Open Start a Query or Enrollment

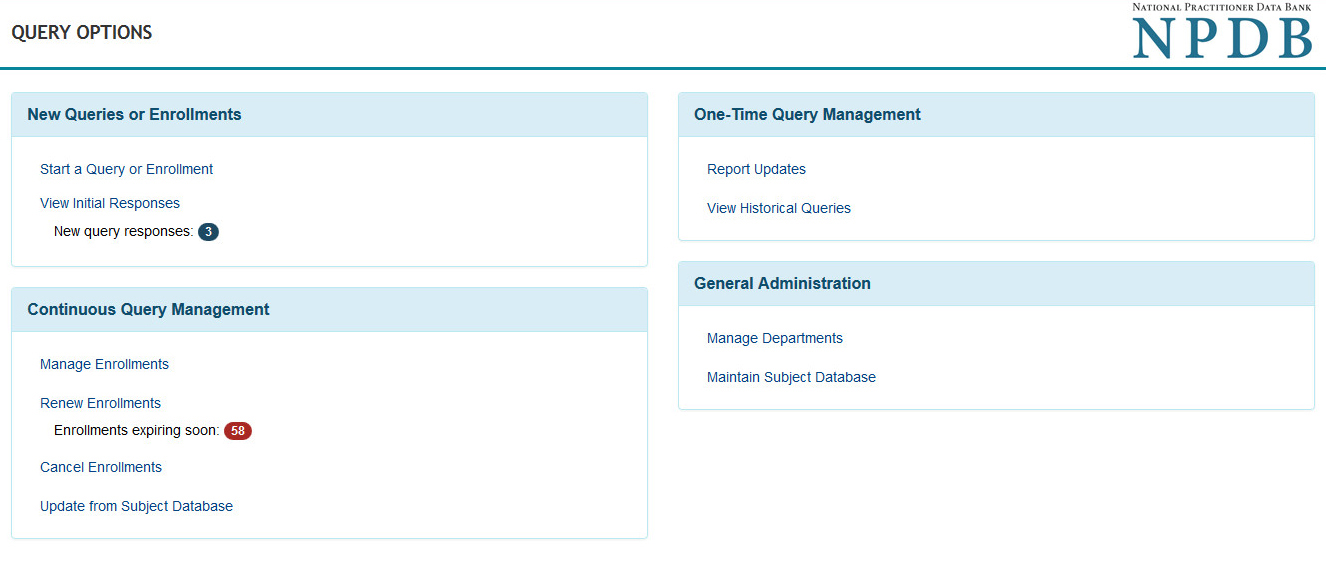tap(126, 169)
